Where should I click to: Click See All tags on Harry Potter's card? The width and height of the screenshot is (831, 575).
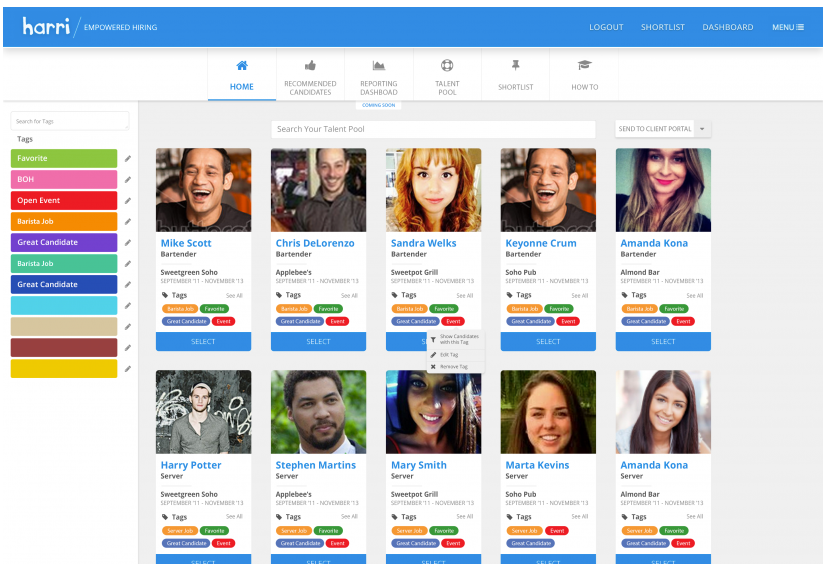234,516
